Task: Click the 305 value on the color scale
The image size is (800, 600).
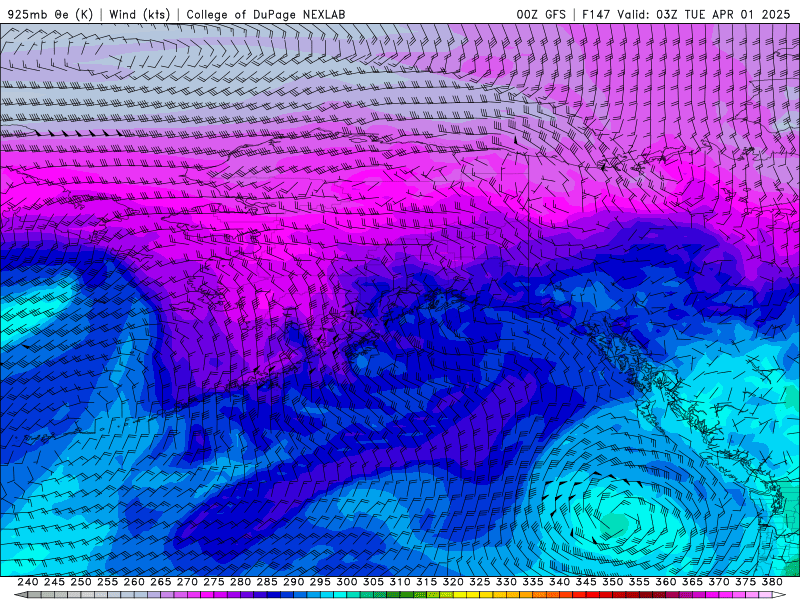Action: click(373, 582)
